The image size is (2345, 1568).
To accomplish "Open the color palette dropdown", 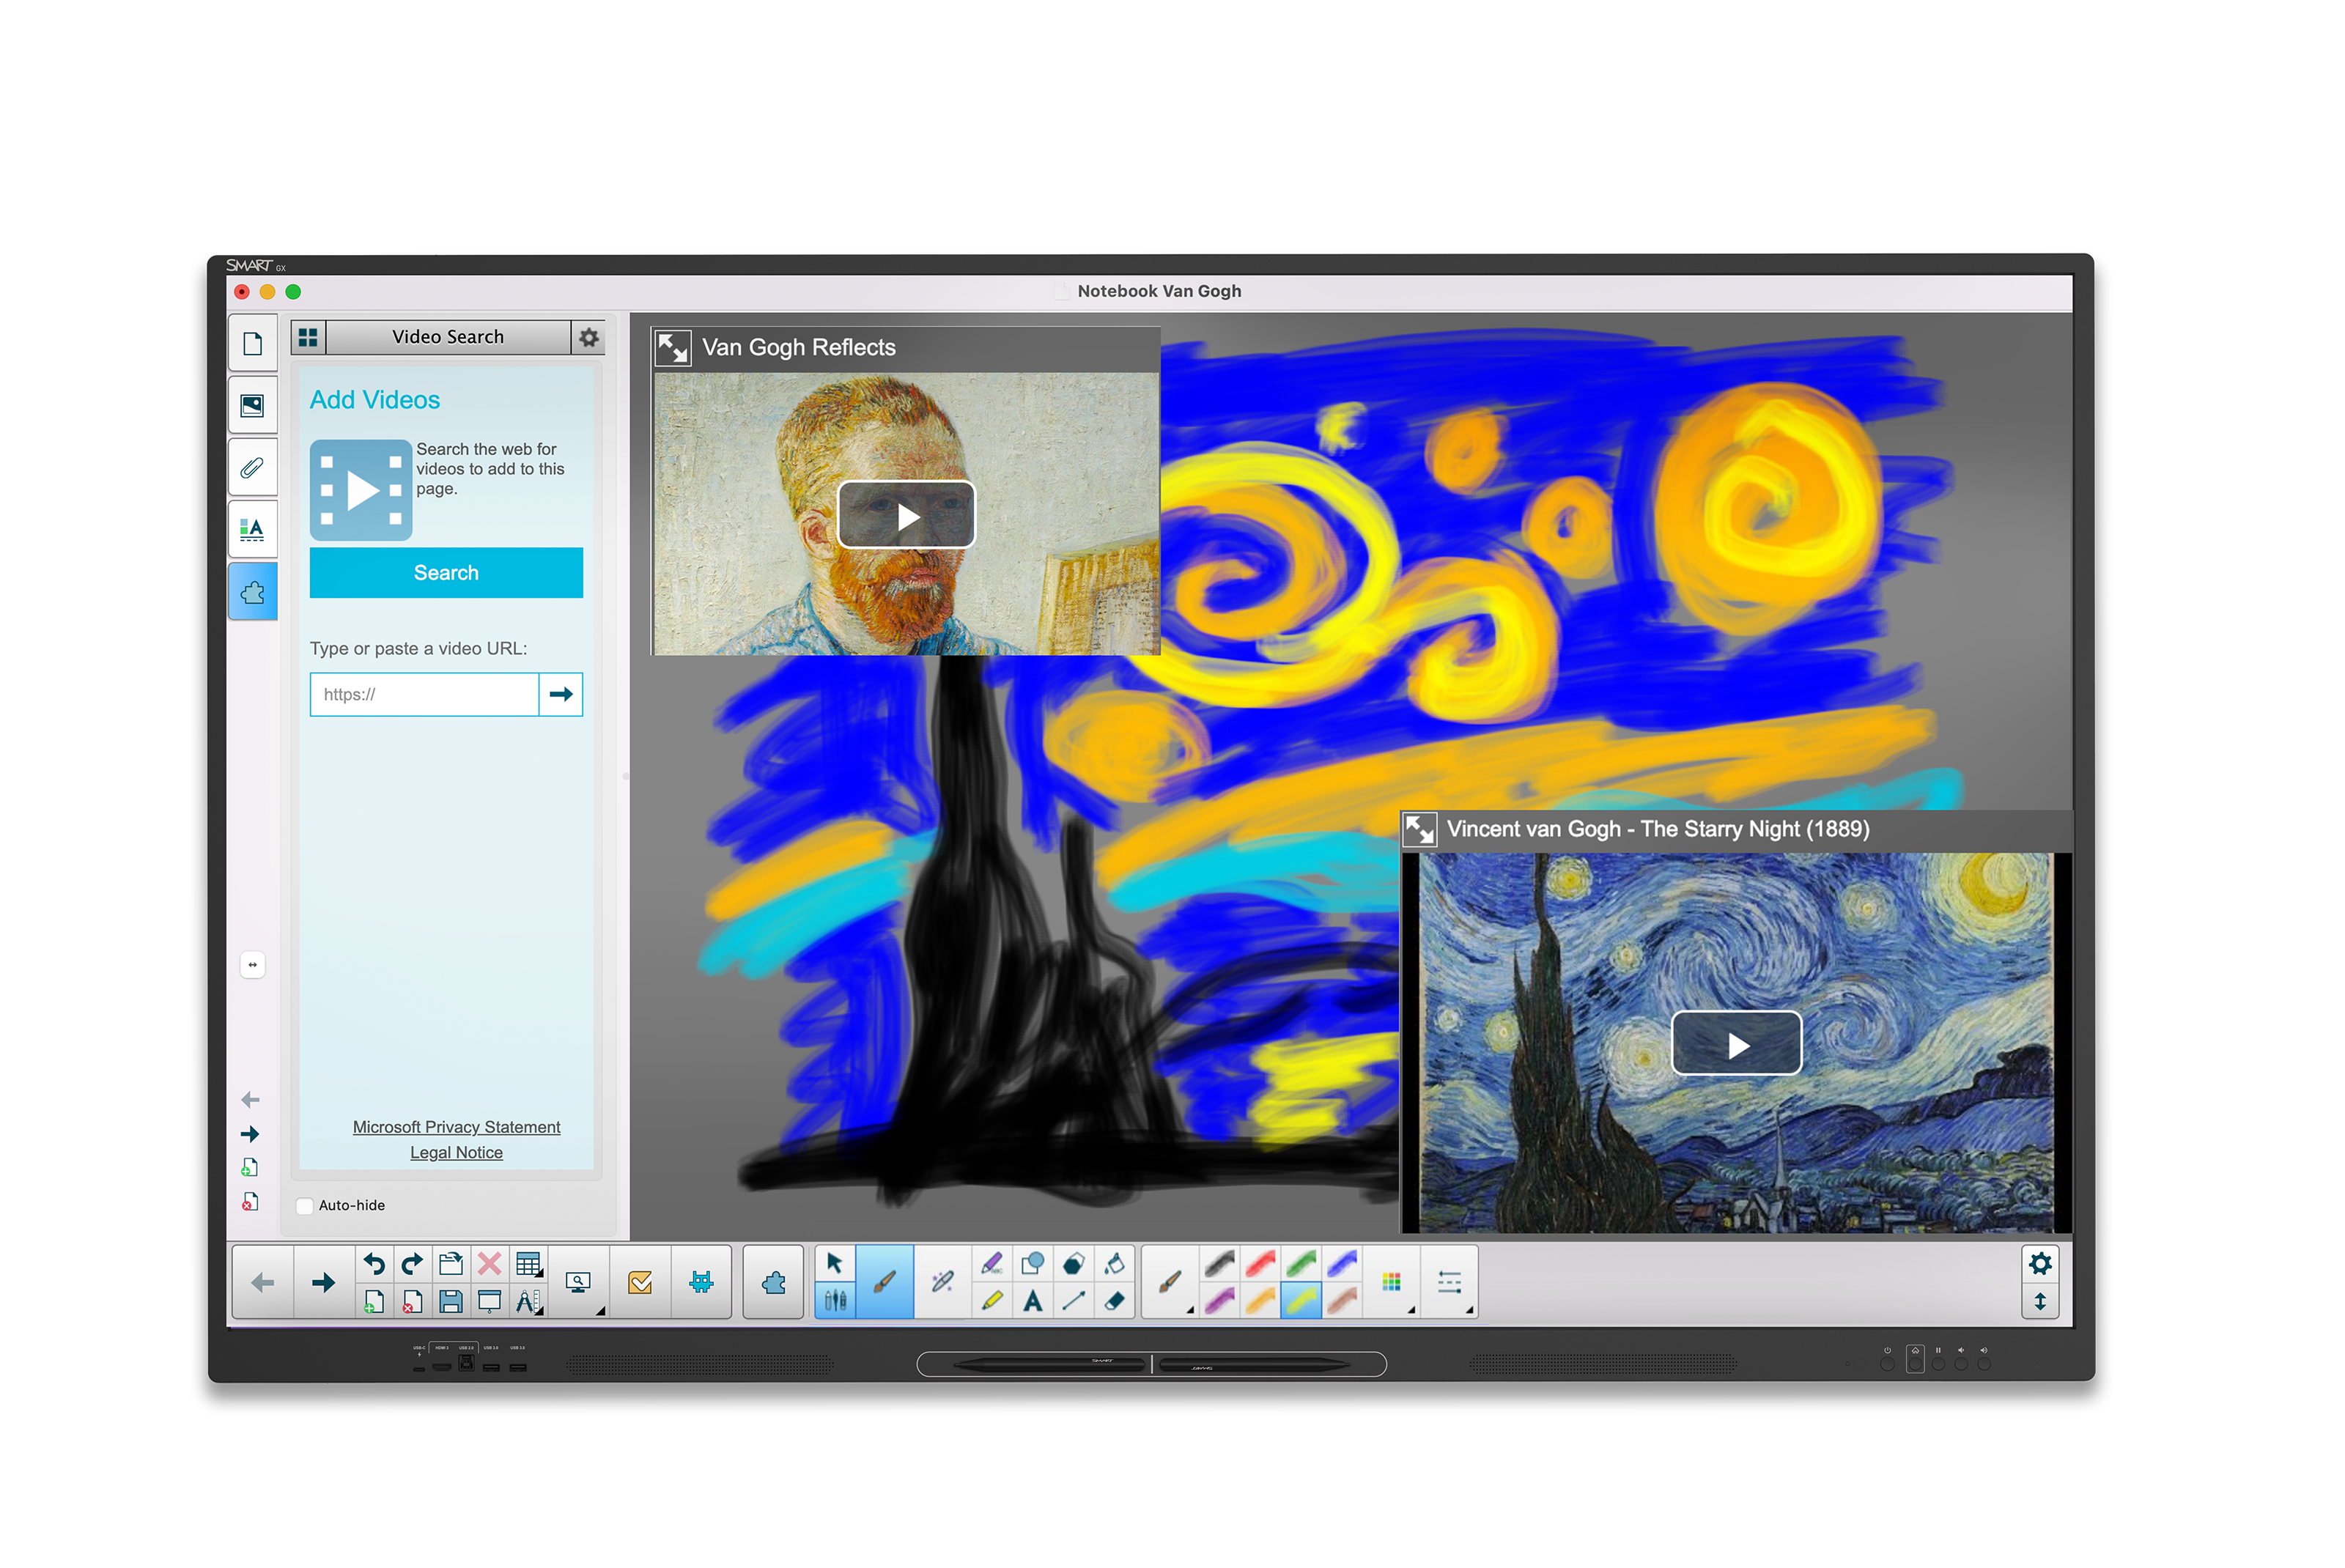I will click(x=1392, y=1282).
